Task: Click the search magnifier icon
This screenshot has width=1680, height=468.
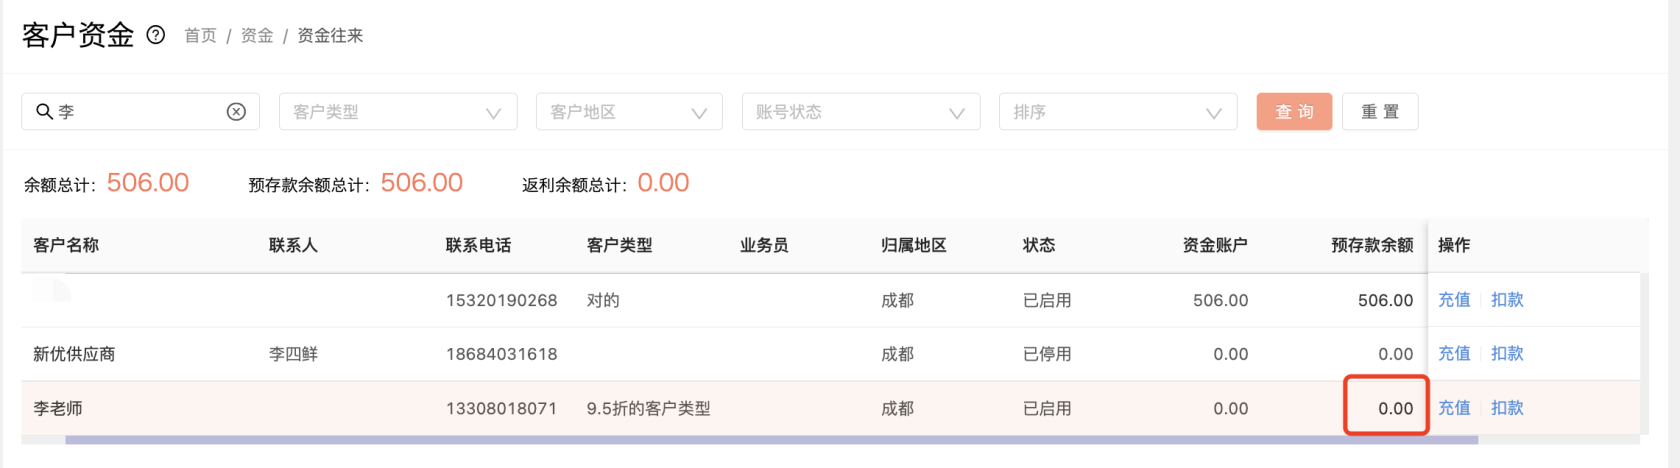Action: 44,111
